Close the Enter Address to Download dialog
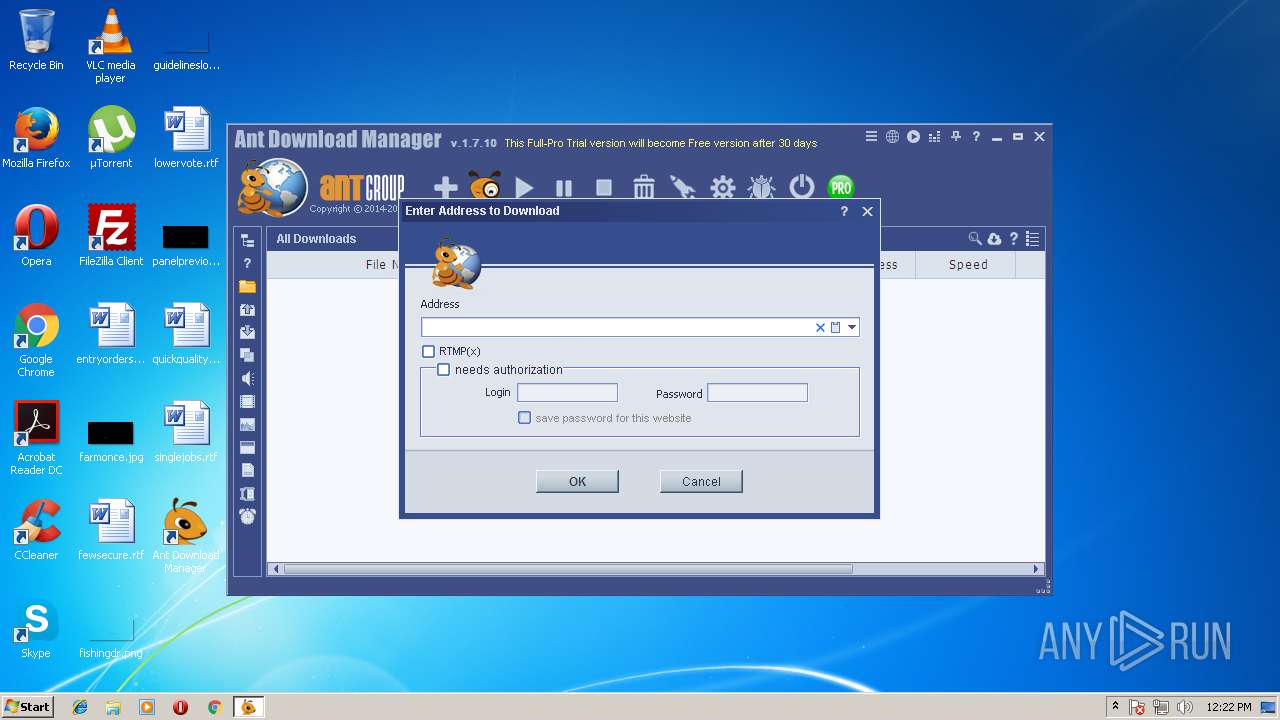The height and width of the screenshot is (720, 1280). (867, 211)
